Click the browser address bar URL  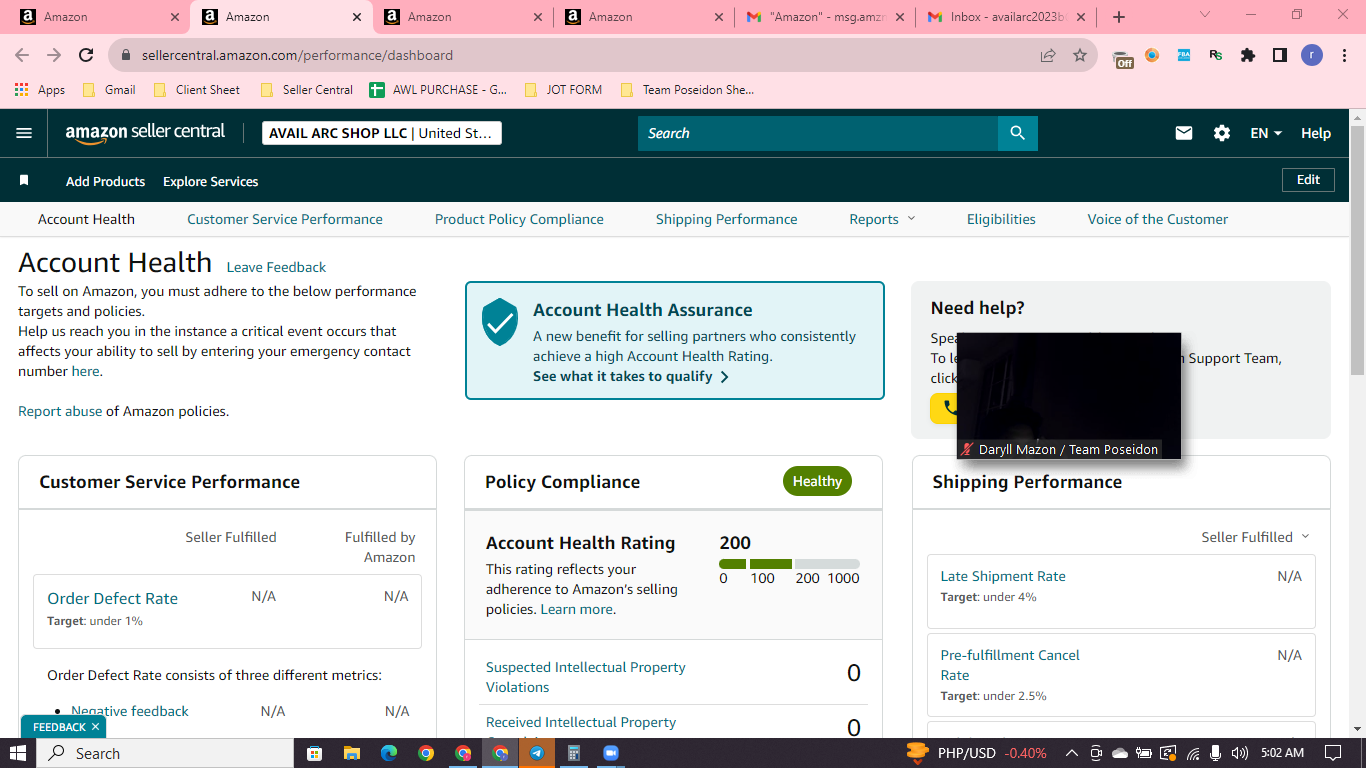(298, 55)
